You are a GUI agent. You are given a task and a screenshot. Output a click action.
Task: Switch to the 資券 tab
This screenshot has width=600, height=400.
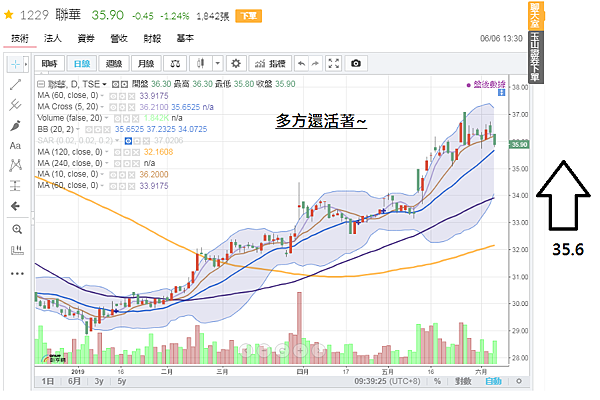pos(86,38)
